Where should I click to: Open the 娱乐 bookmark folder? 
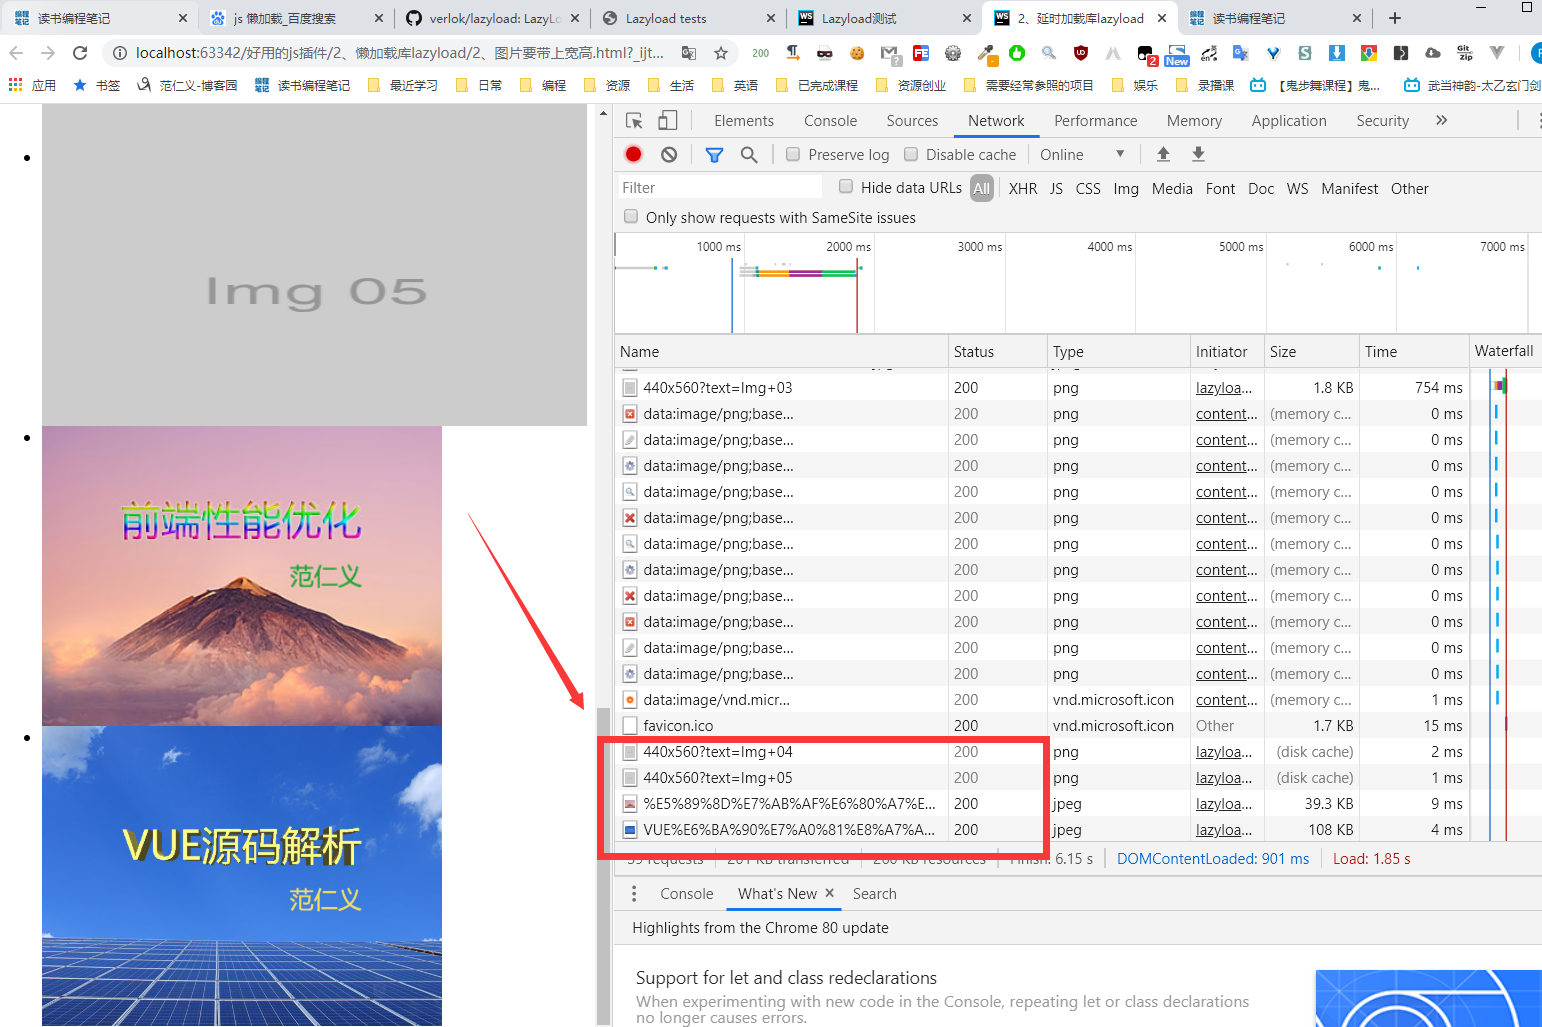[x=1135, y=85]
